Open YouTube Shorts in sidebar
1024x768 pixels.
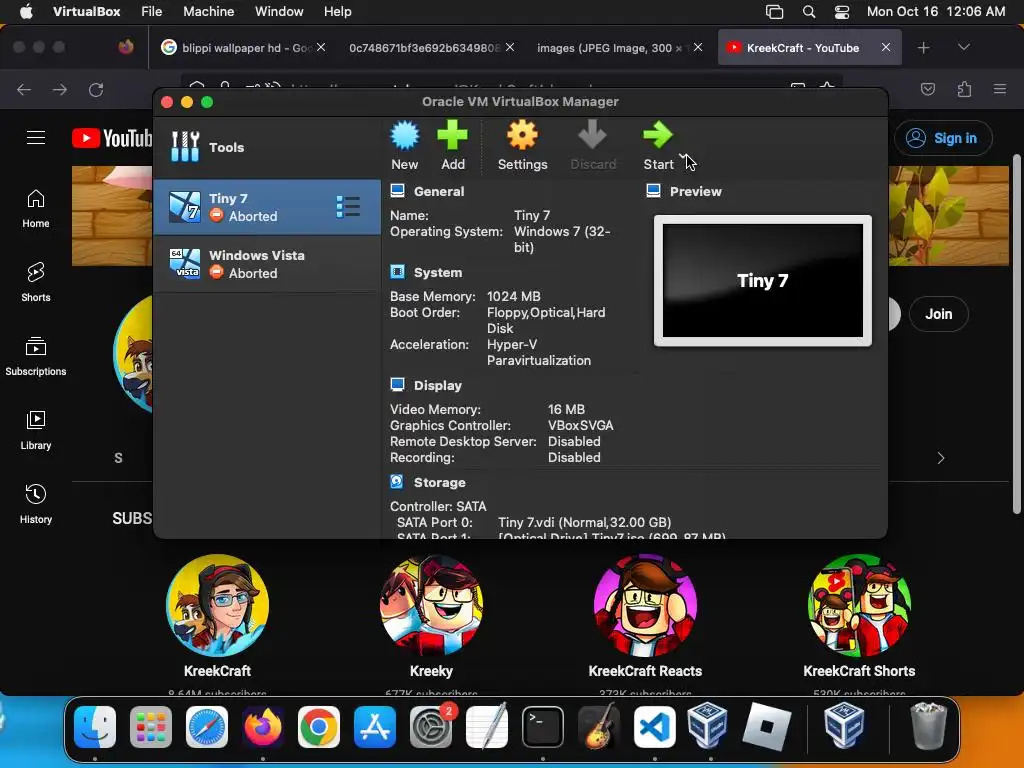coord(36,283)
